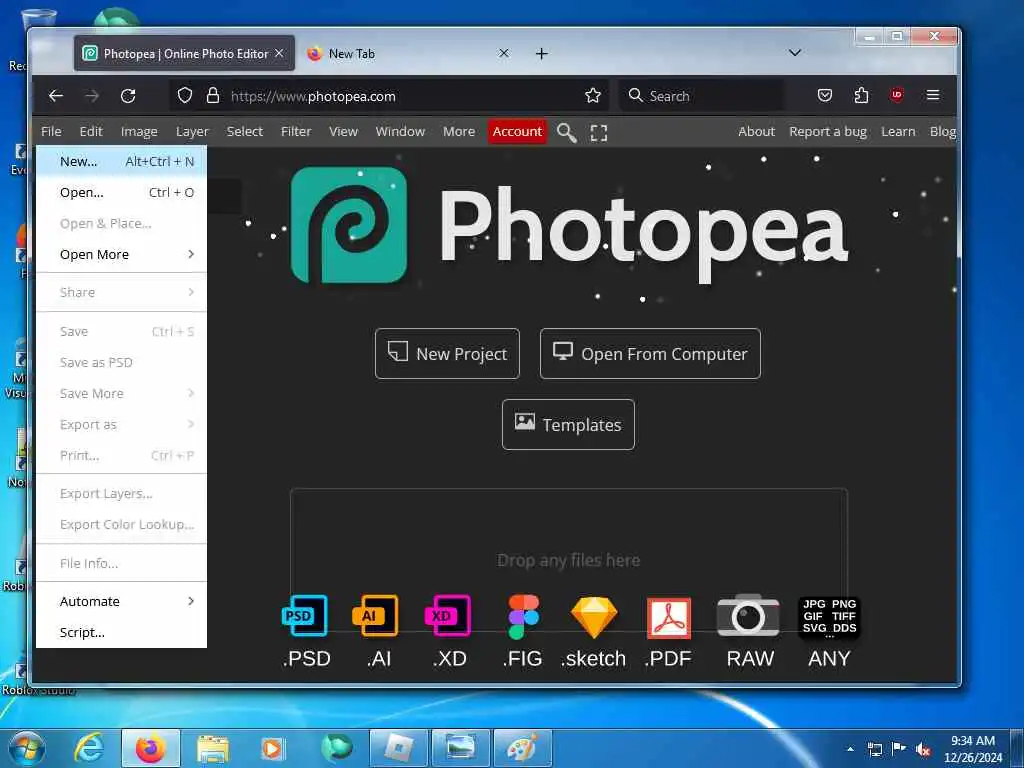The height and width of the screenshot is (768, 1024).
Task: Close the Photopea browser tab
Action: pyautogui.click(x=279, y=53)
